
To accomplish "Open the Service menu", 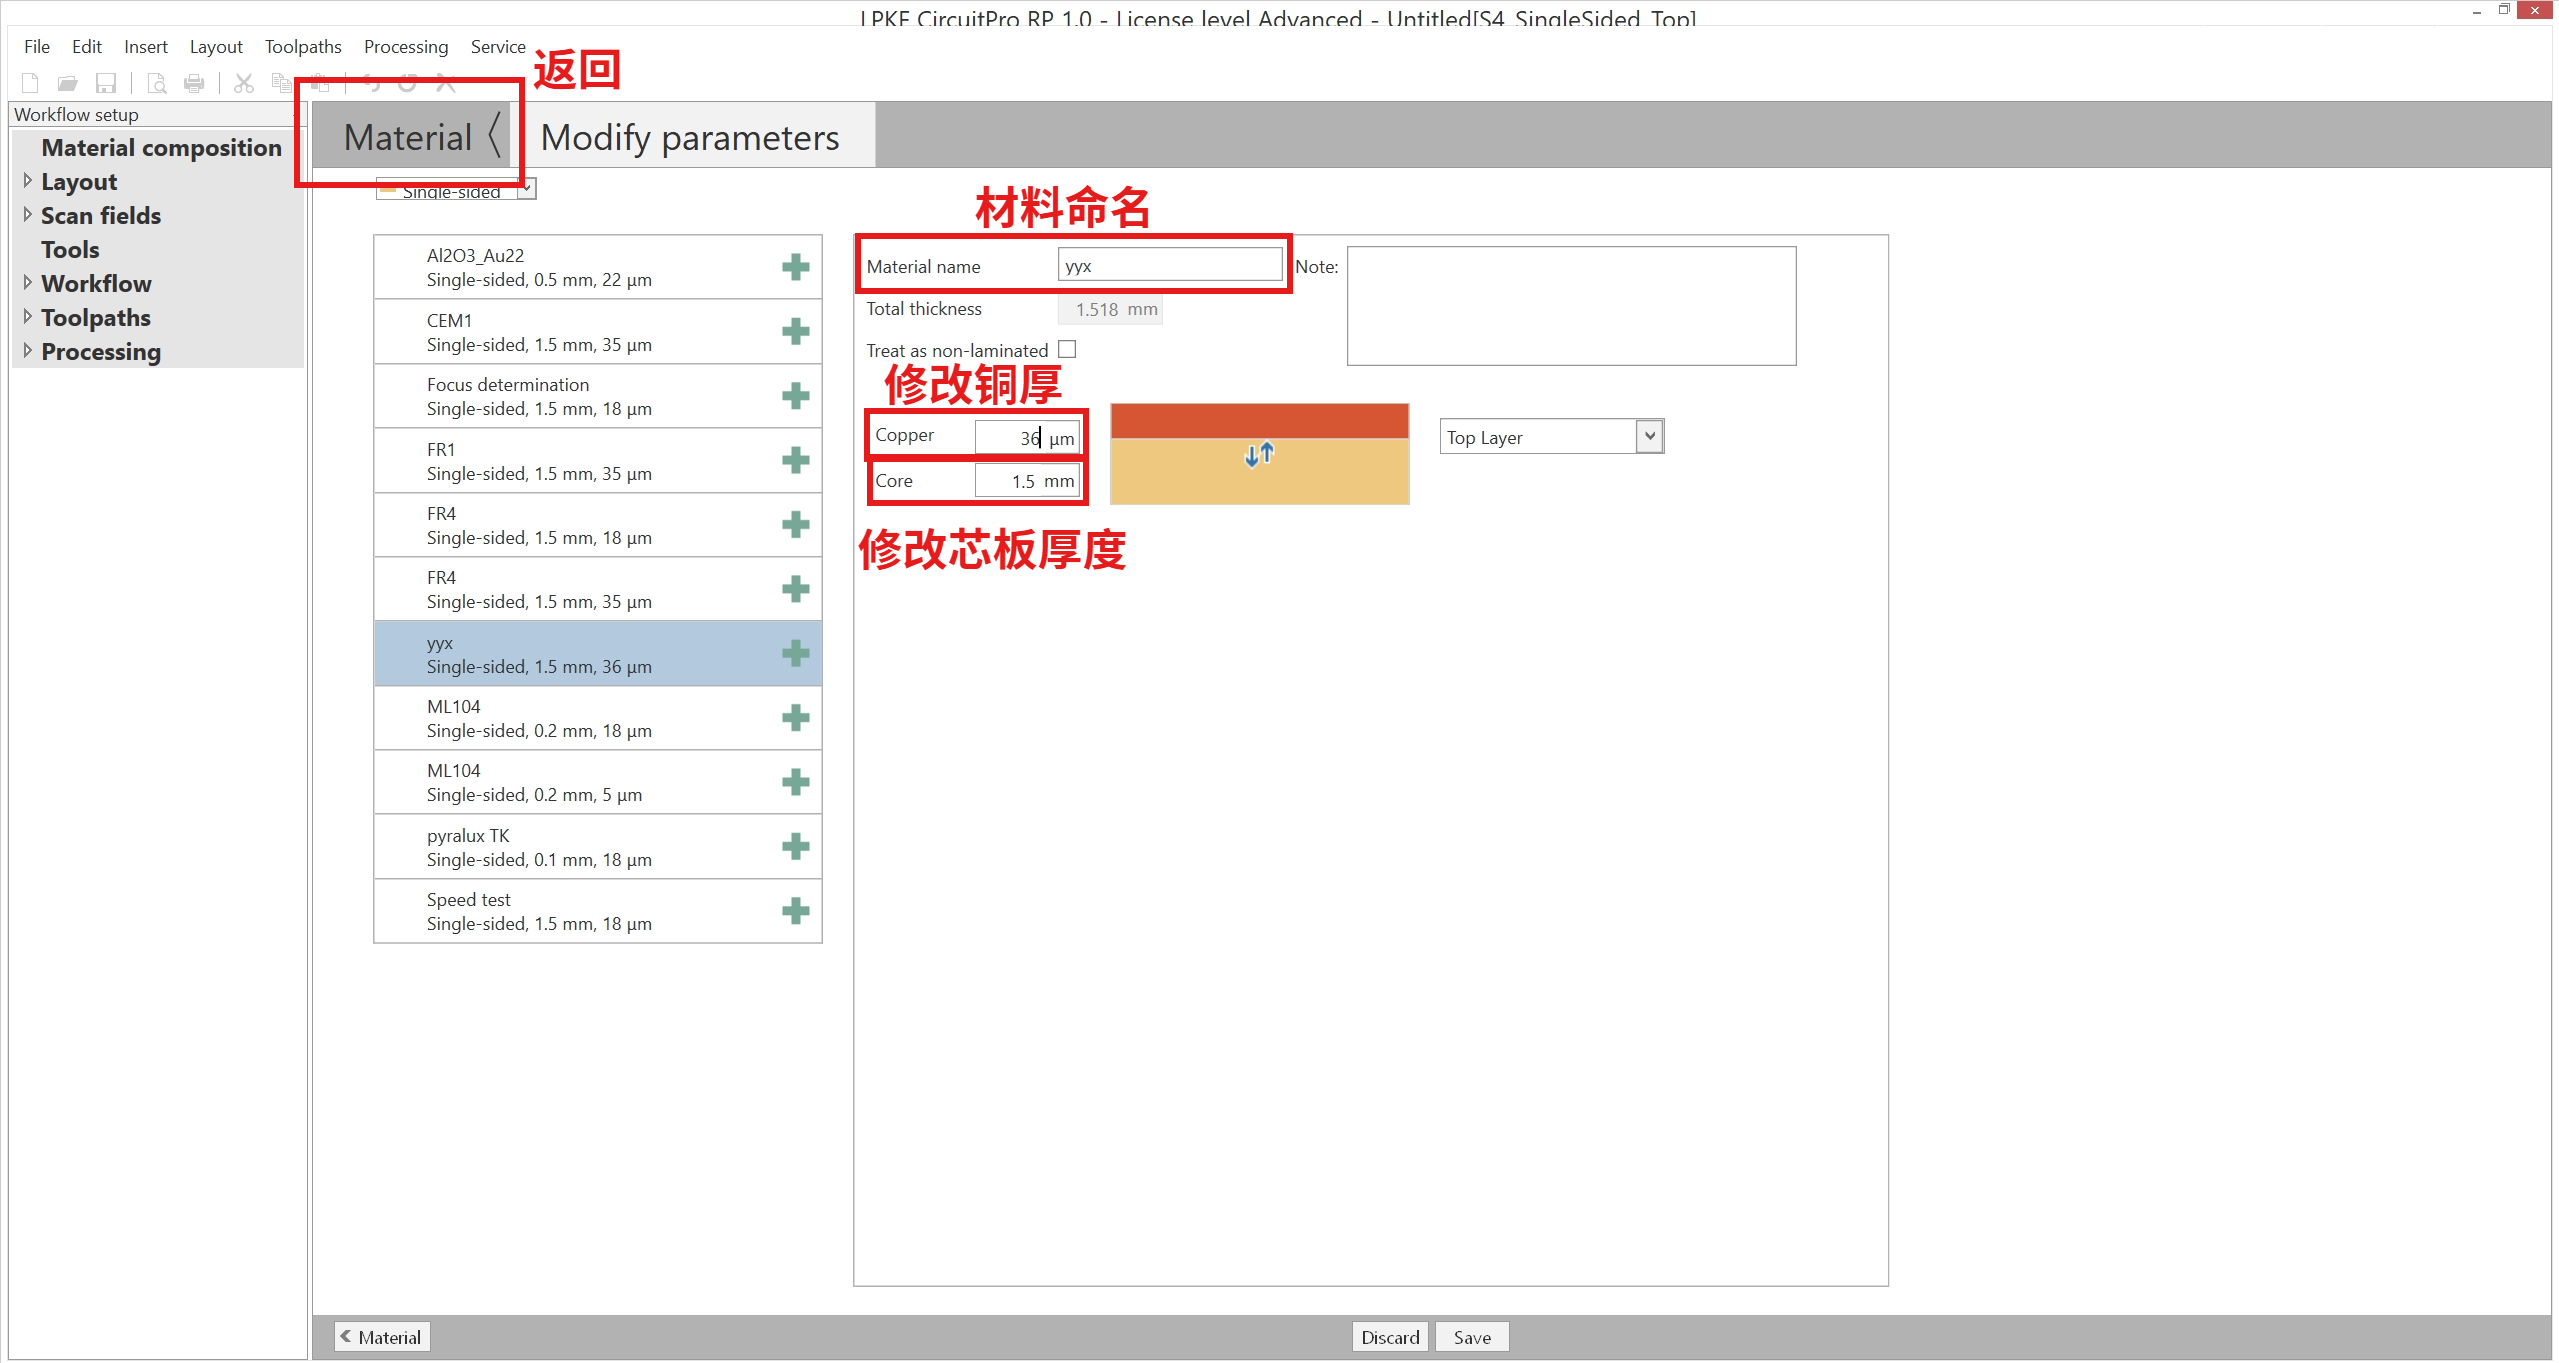I will tap(497, 47).
